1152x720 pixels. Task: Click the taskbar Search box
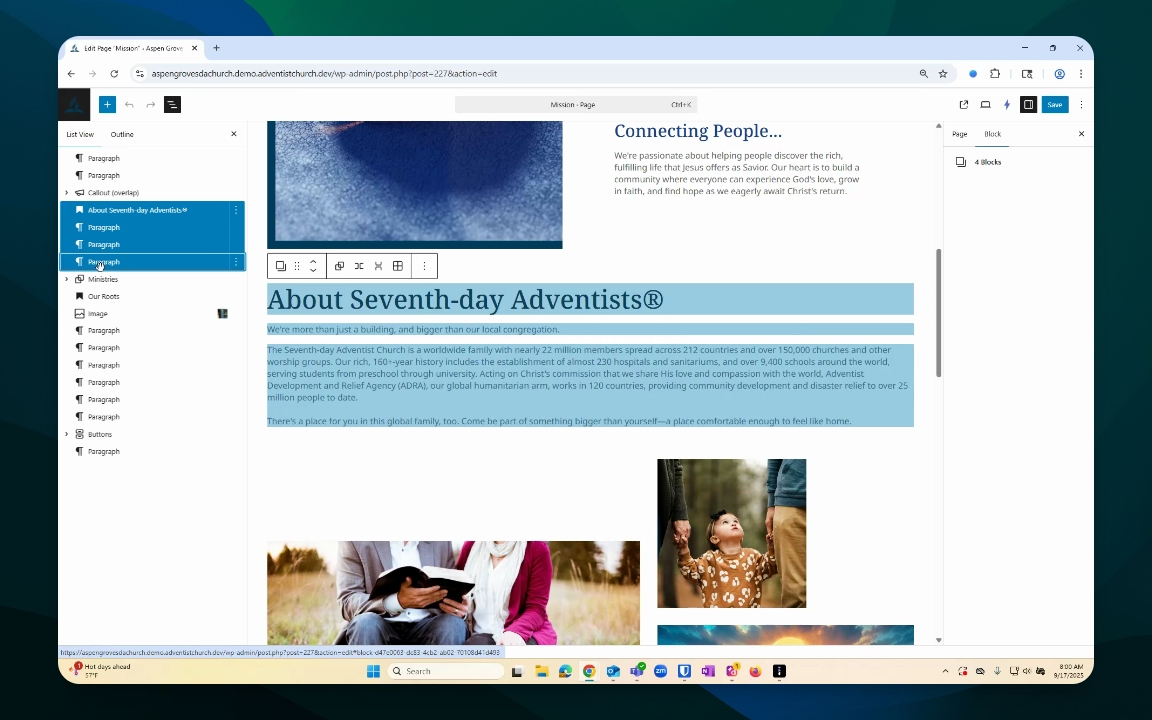click(446, 671)
